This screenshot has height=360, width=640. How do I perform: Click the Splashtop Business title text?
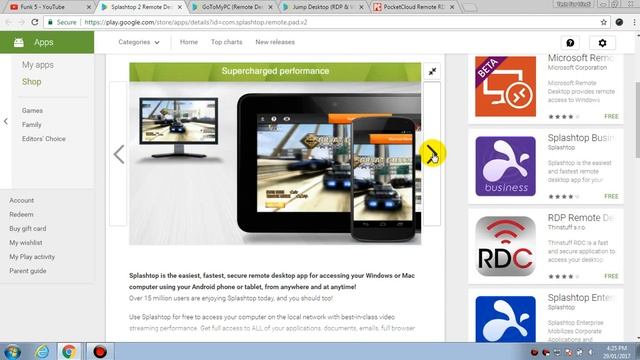[581, 138]
